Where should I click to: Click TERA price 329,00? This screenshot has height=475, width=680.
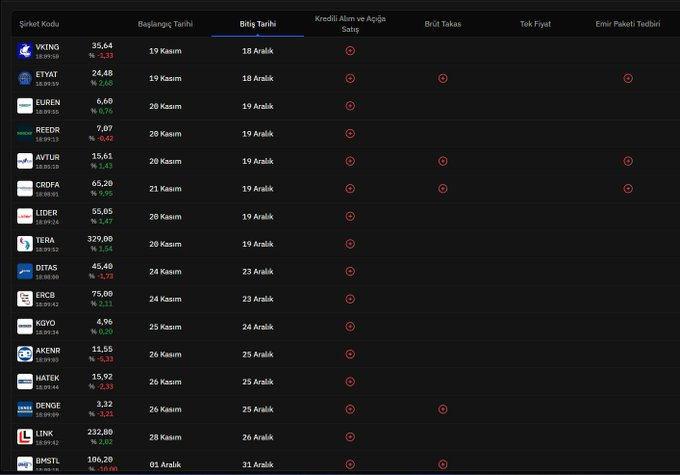[100, 239]
